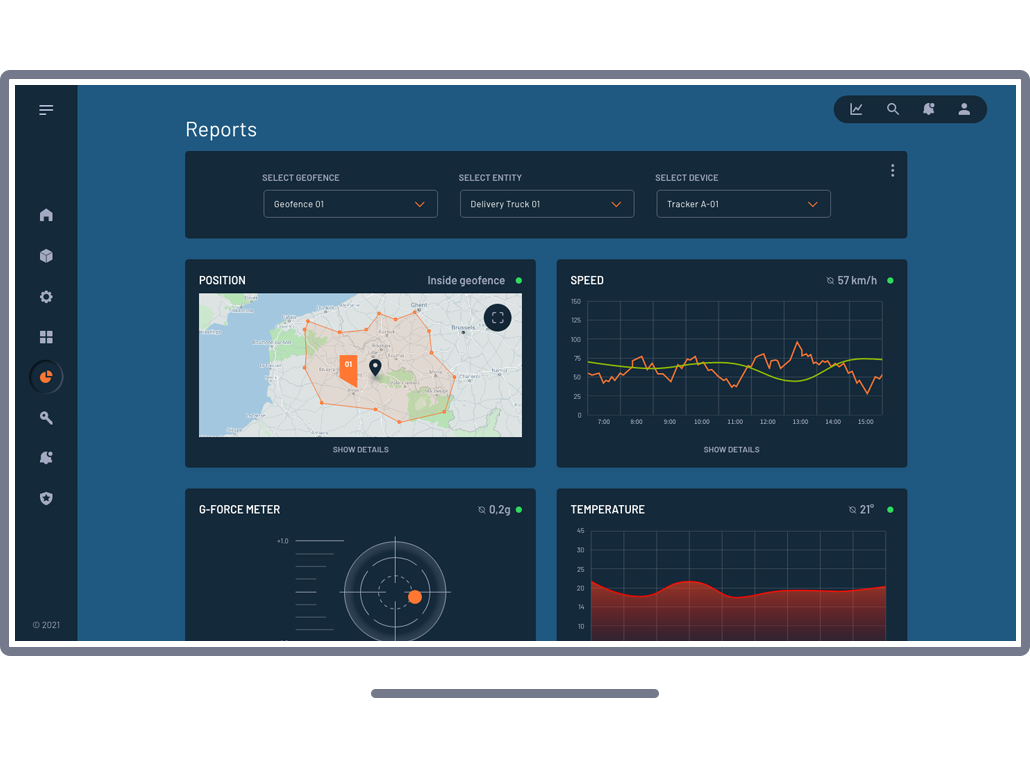Click Show Details under Position map
Viewport: 1030px width, 768px height.
360,450
